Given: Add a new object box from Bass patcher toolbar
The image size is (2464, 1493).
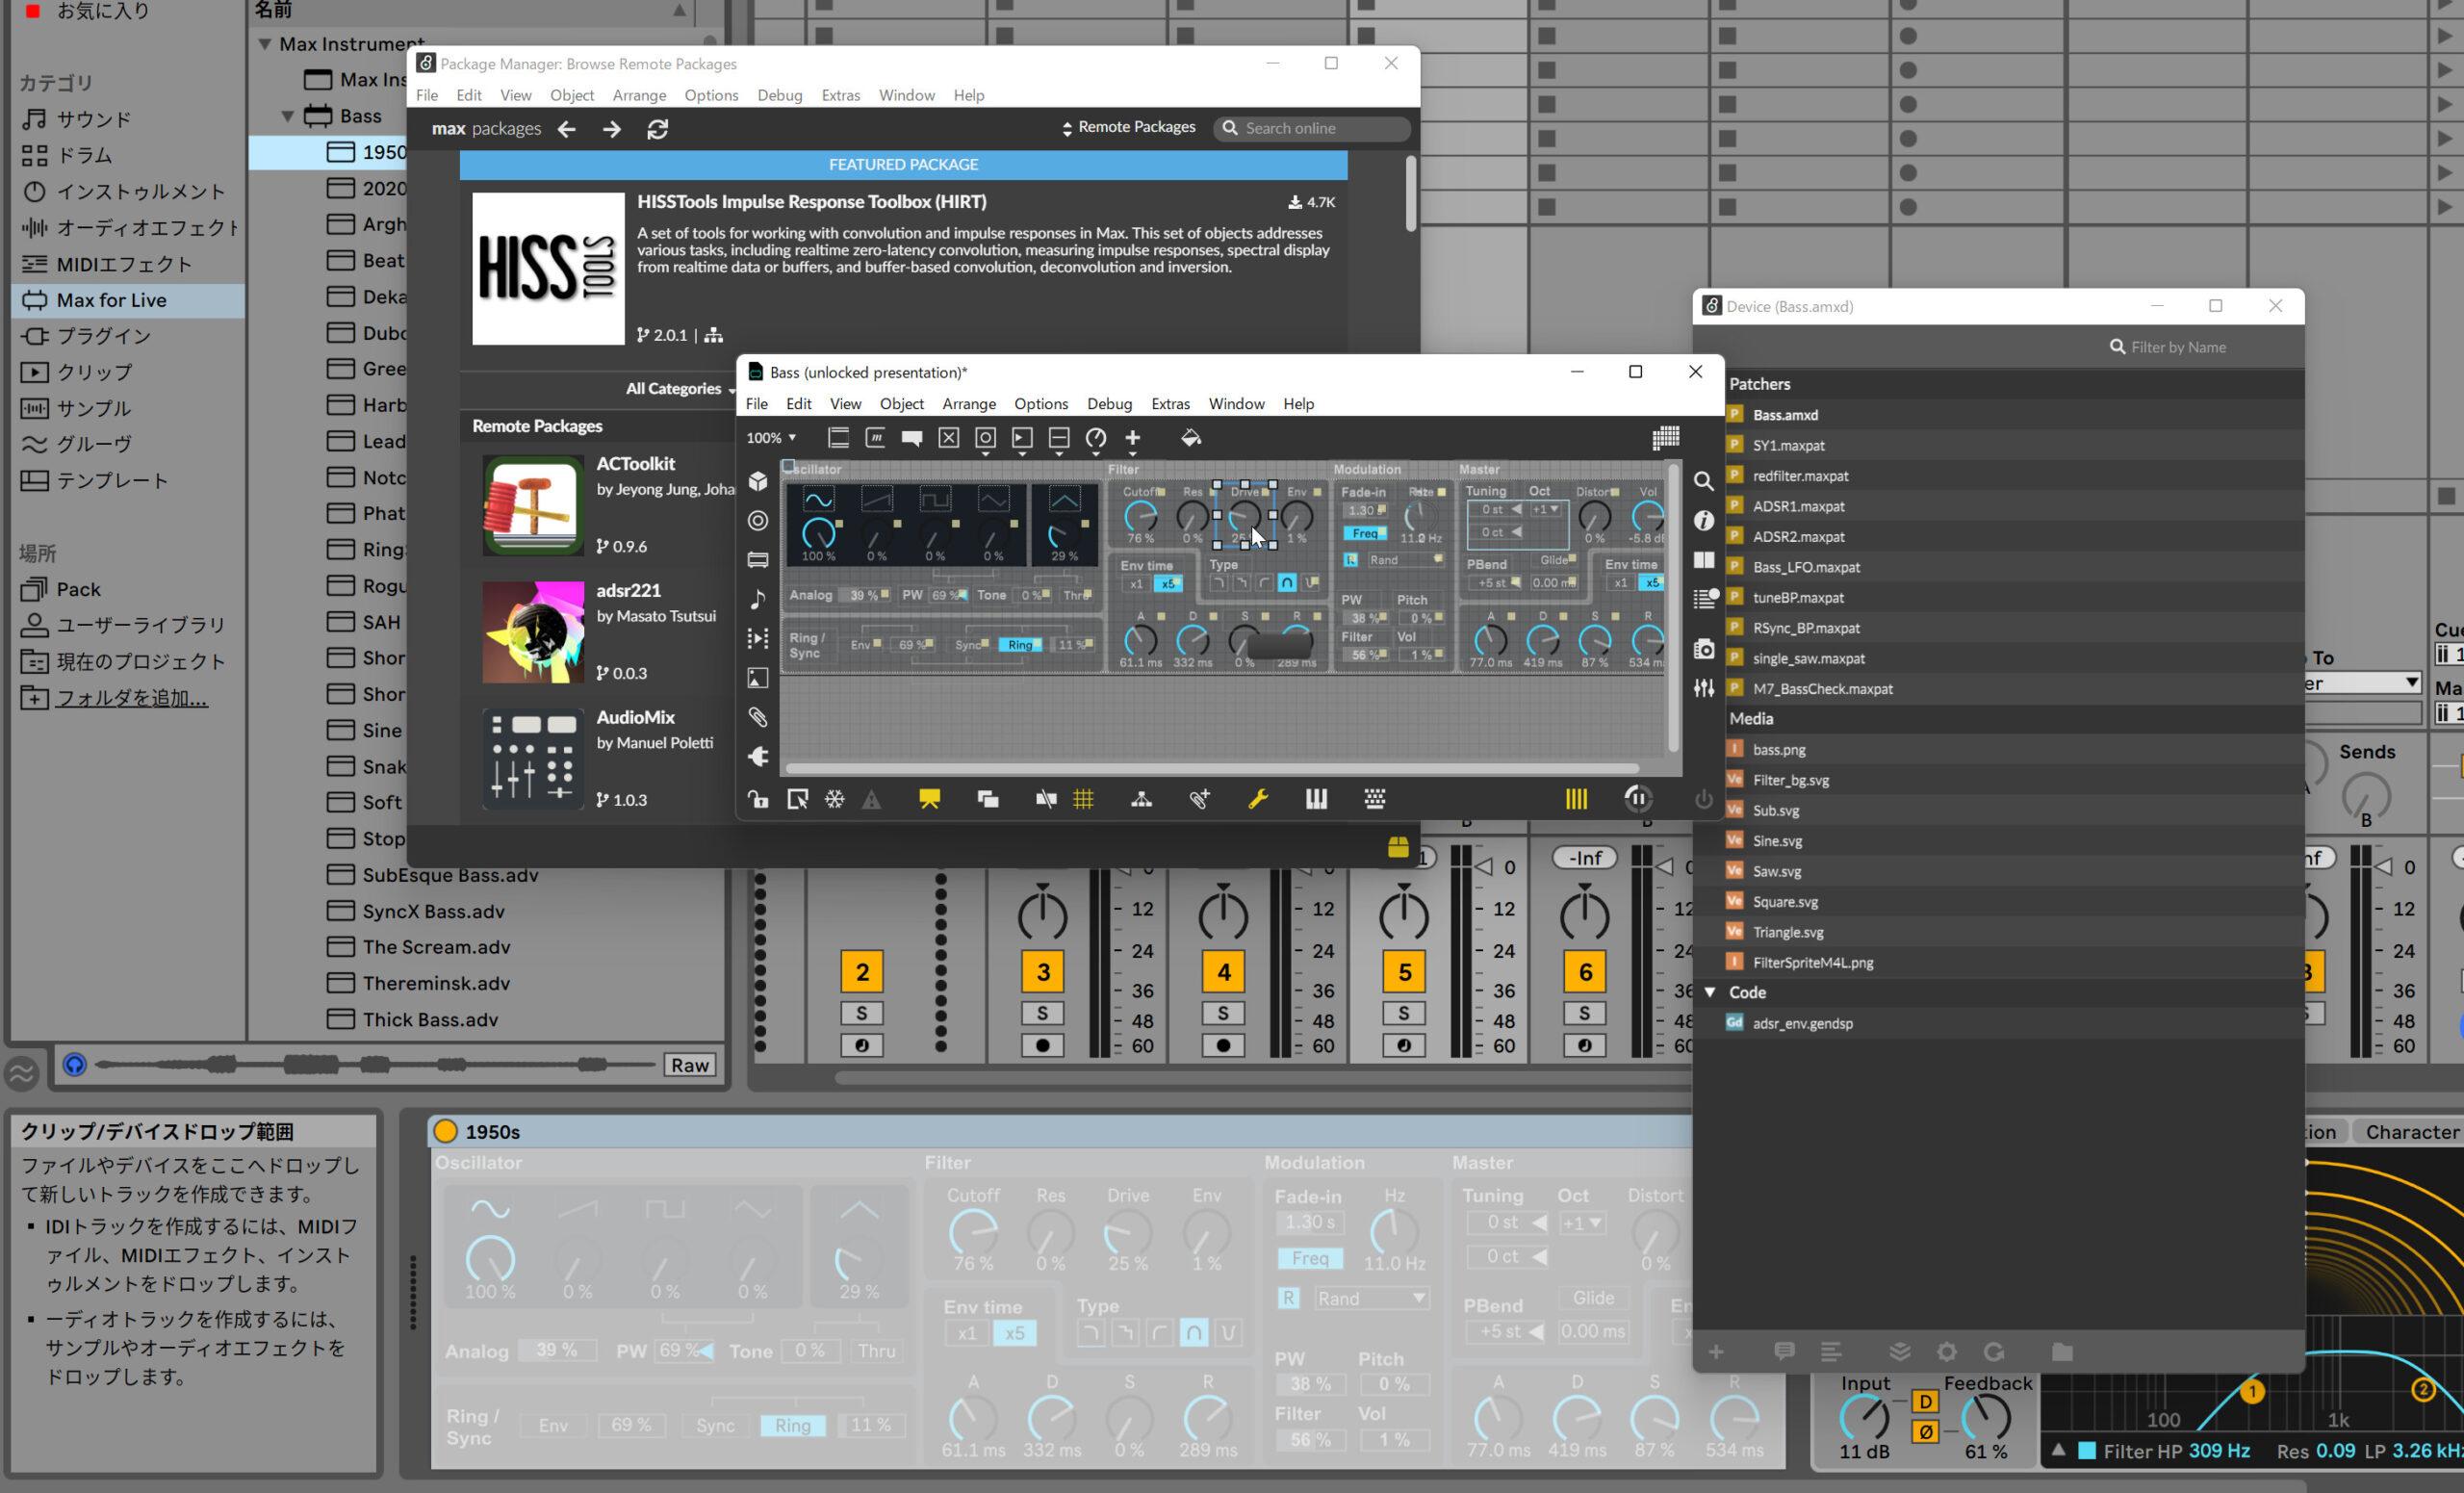Looking at the screenshot, I should tap(838, 438).
